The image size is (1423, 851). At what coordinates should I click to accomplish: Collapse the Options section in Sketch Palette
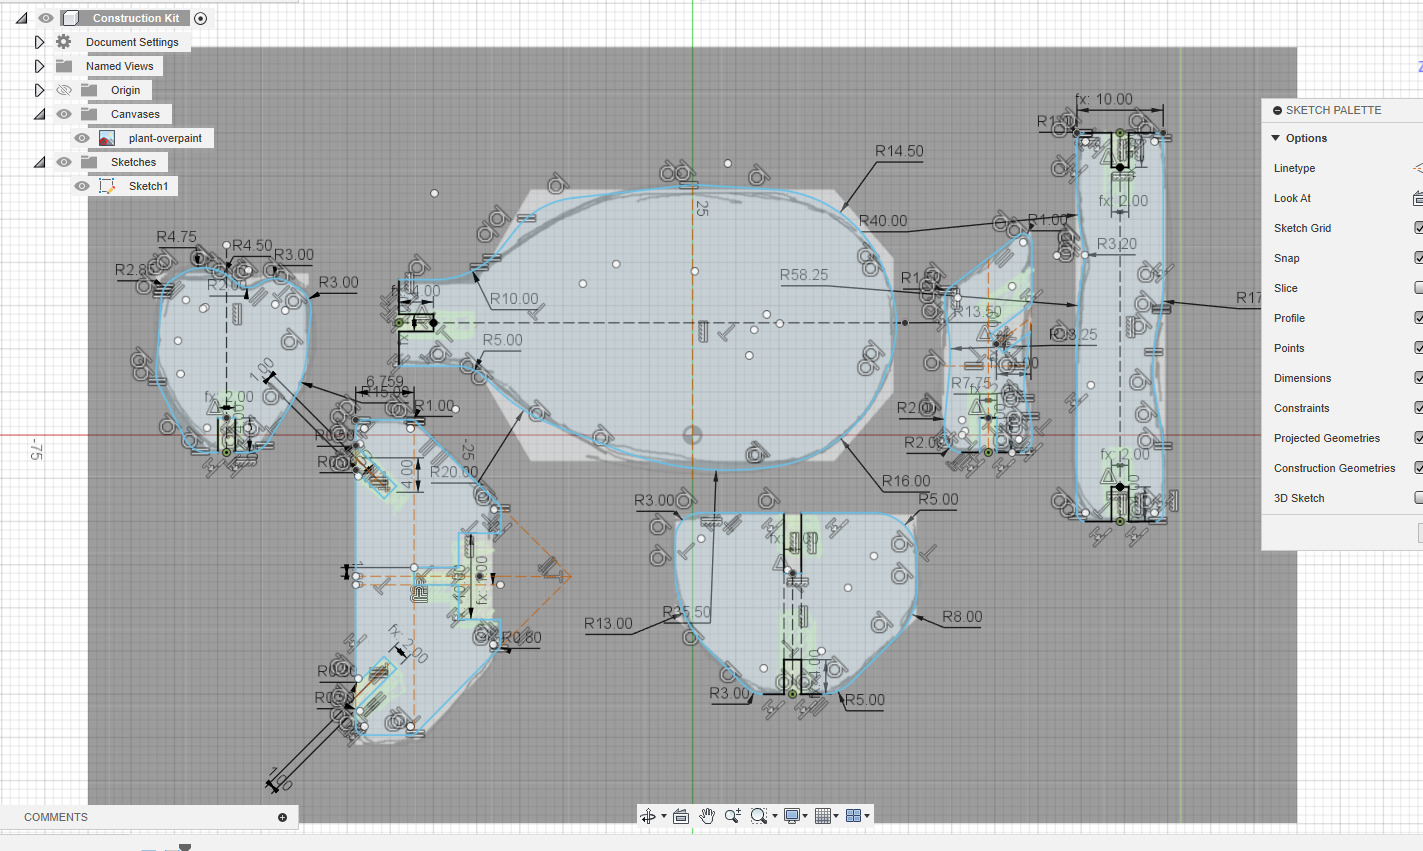1276,138
